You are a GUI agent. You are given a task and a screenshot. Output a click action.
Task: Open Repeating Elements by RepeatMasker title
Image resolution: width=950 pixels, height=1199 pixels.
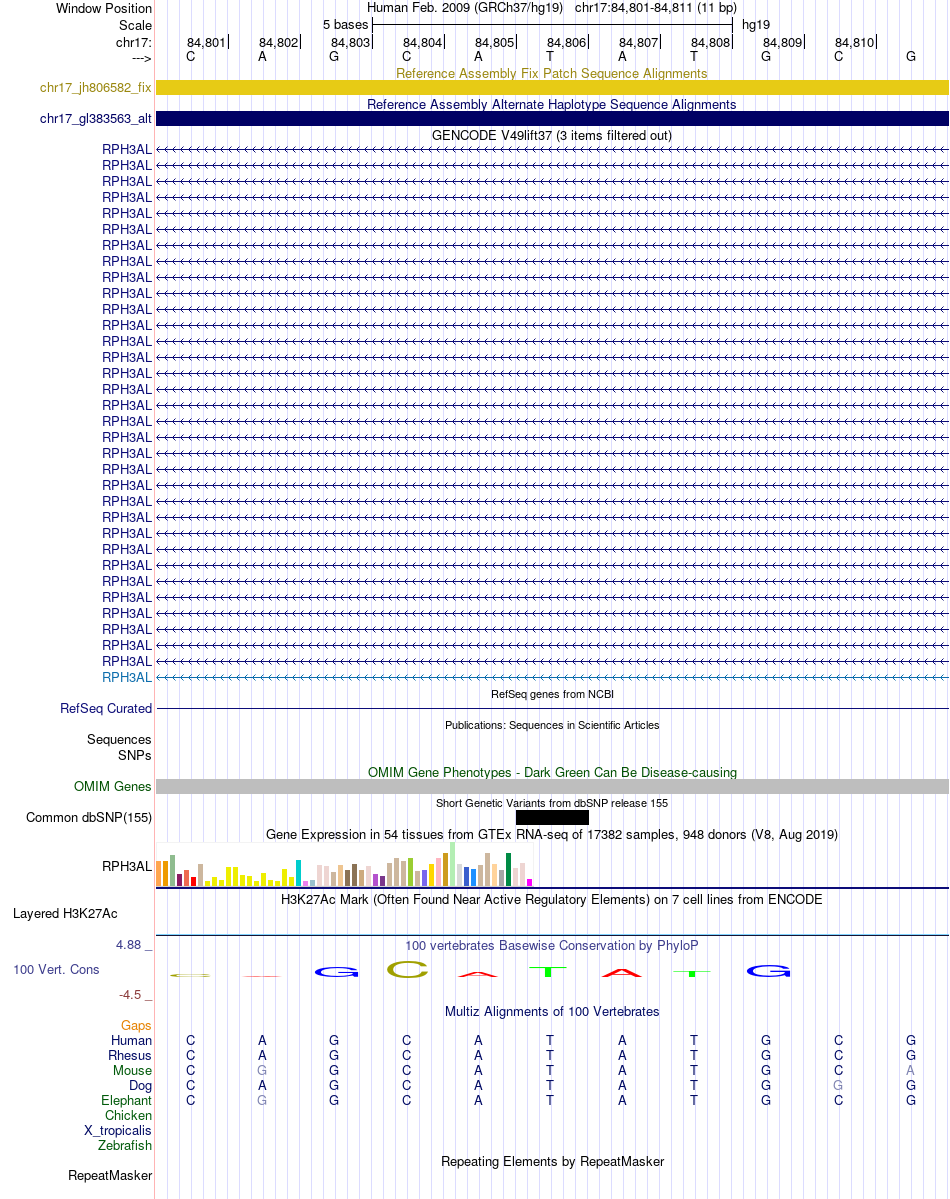pos(551,1162)
